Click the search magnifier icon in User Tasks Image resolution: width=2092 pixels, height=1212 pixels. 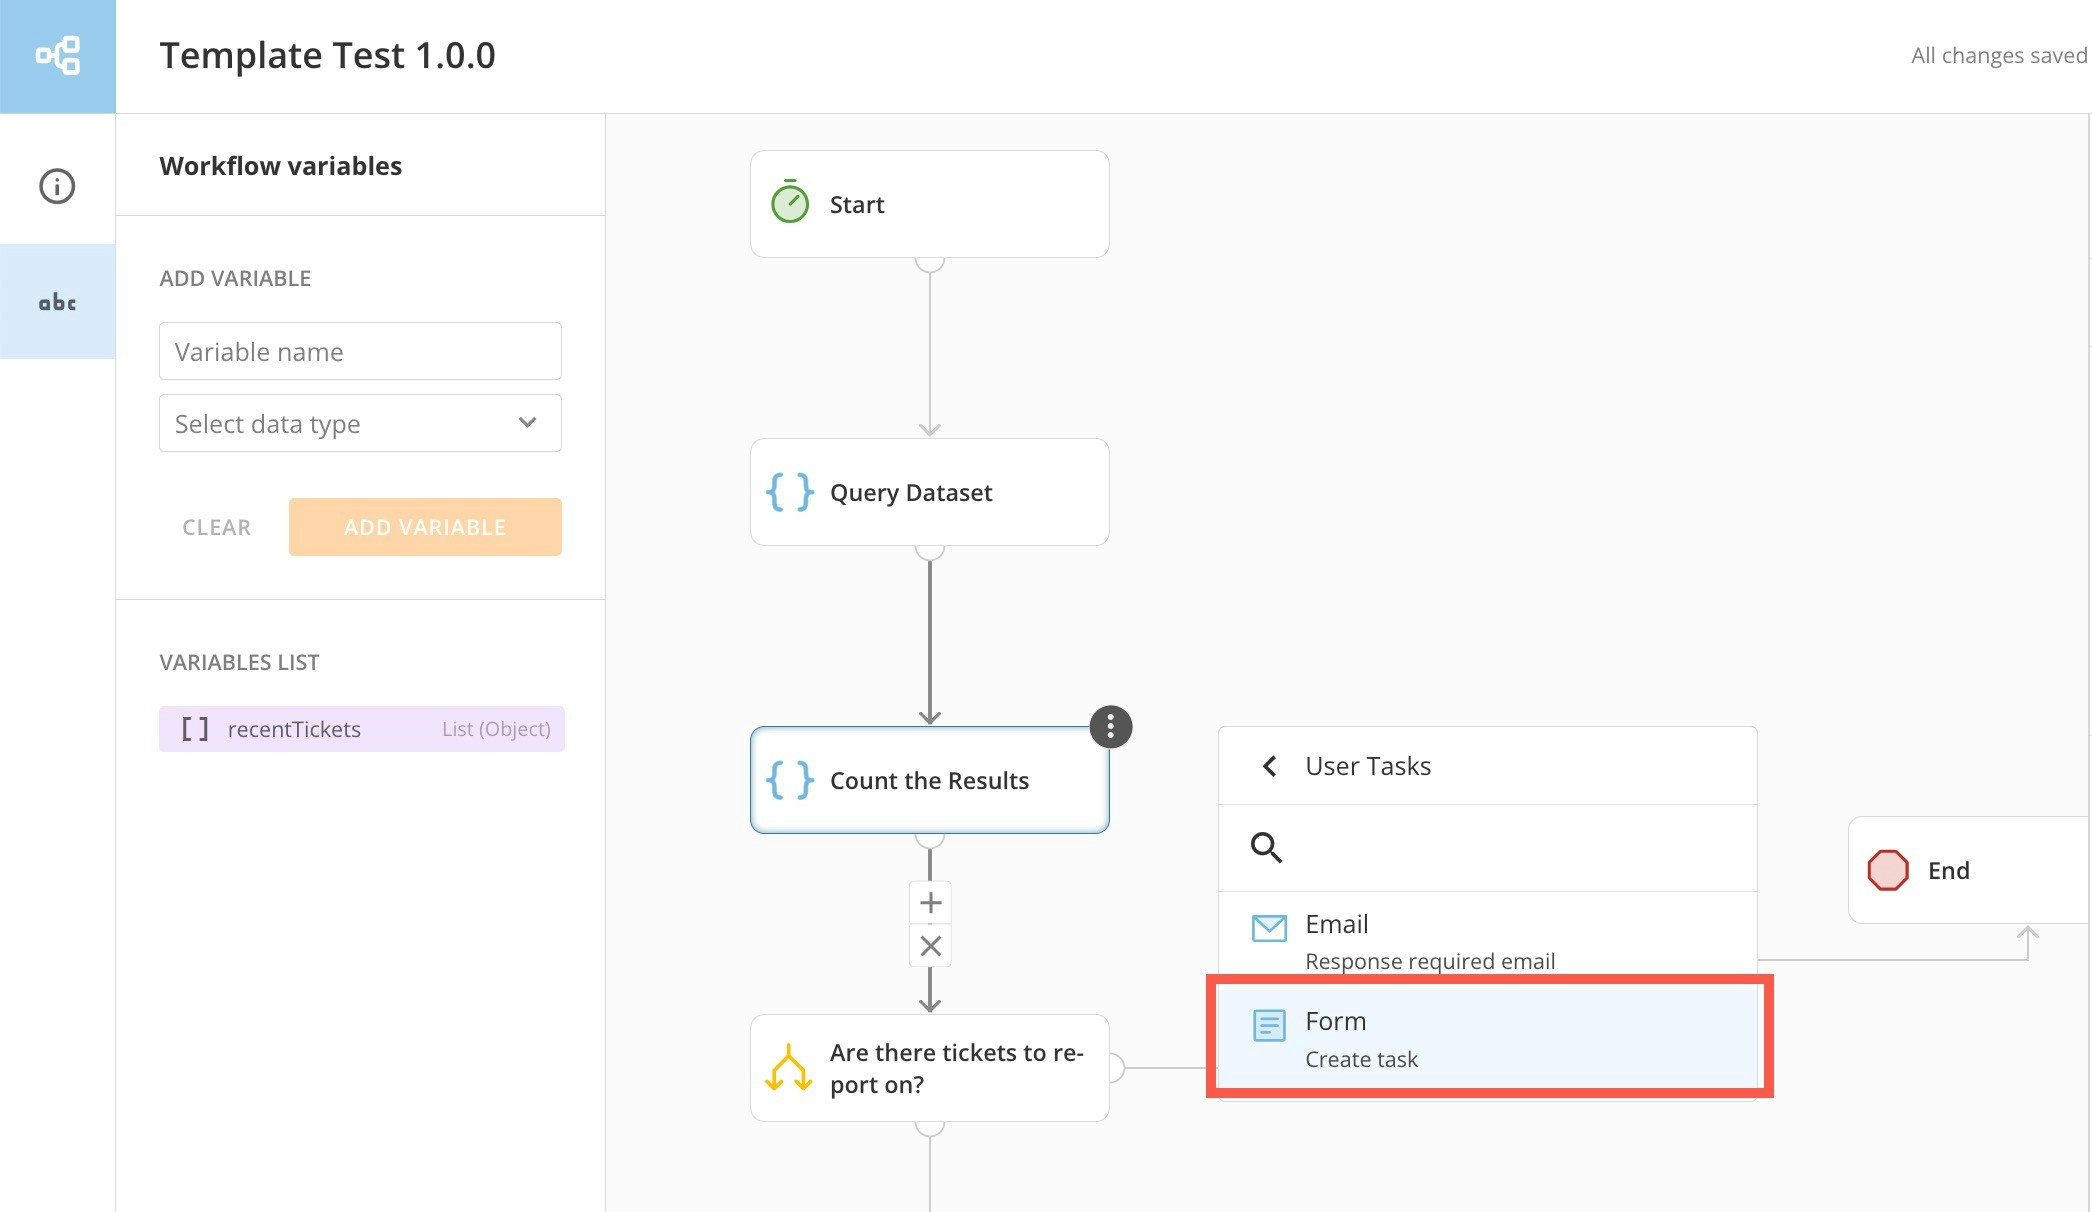point(1266,848)
